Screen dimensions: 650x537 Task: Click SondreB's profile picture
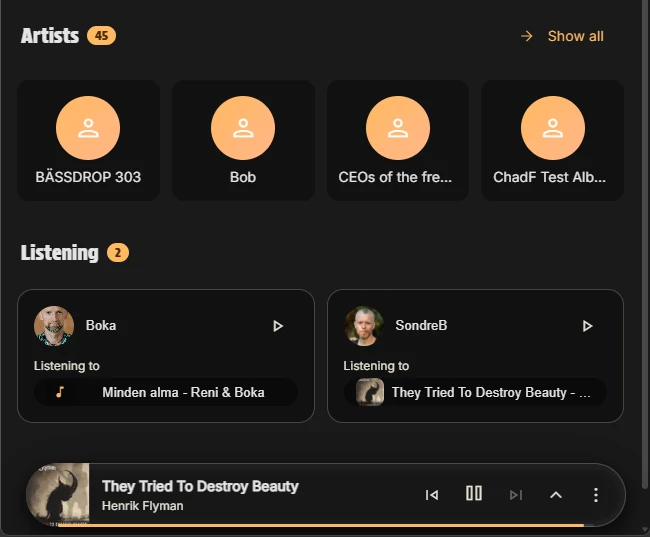tap(364, 326)
